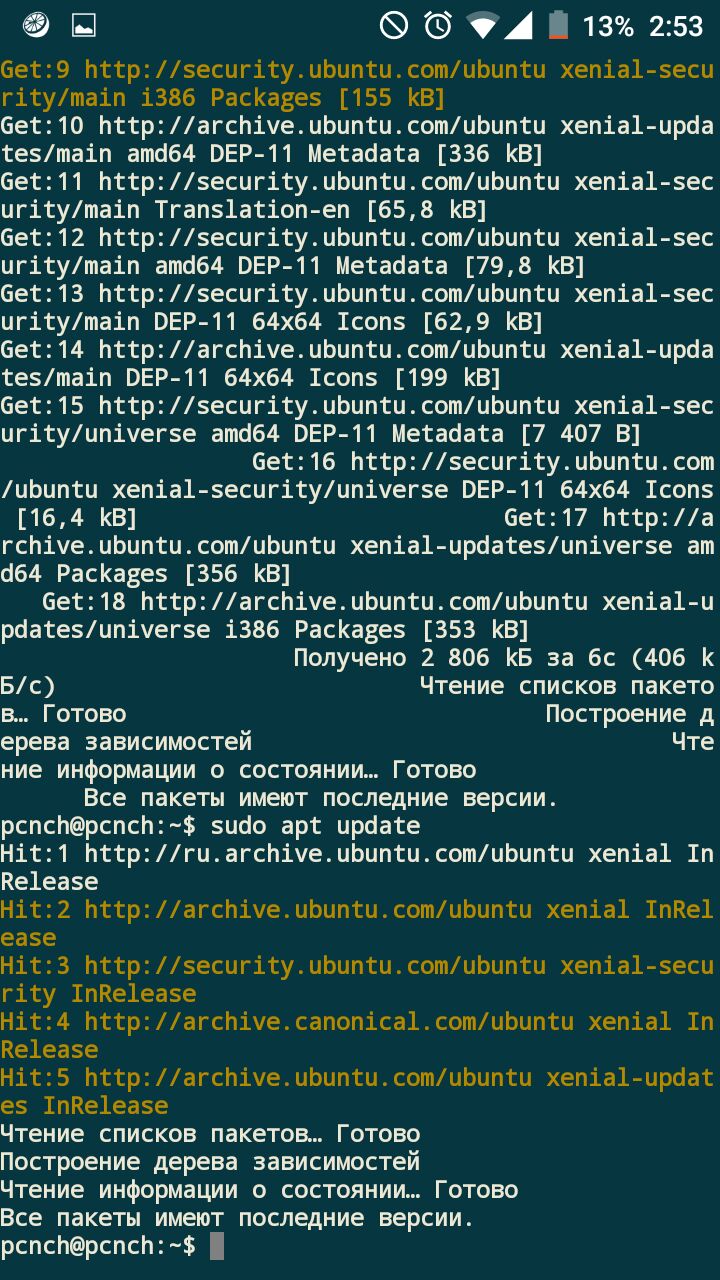
Task: Click the Get:18 archive.ubuntu.com URL
Action: point(364,602)
